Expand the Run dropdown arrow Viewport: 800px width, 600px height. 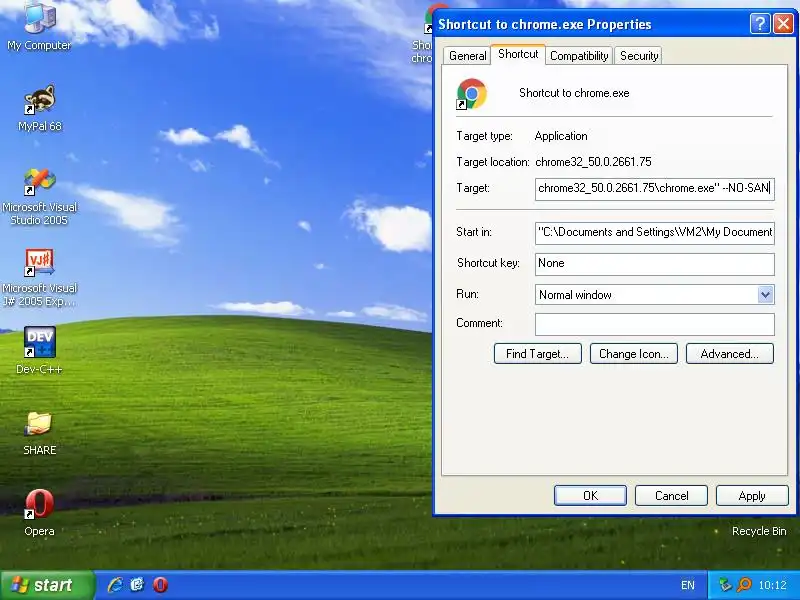(765, 295)
